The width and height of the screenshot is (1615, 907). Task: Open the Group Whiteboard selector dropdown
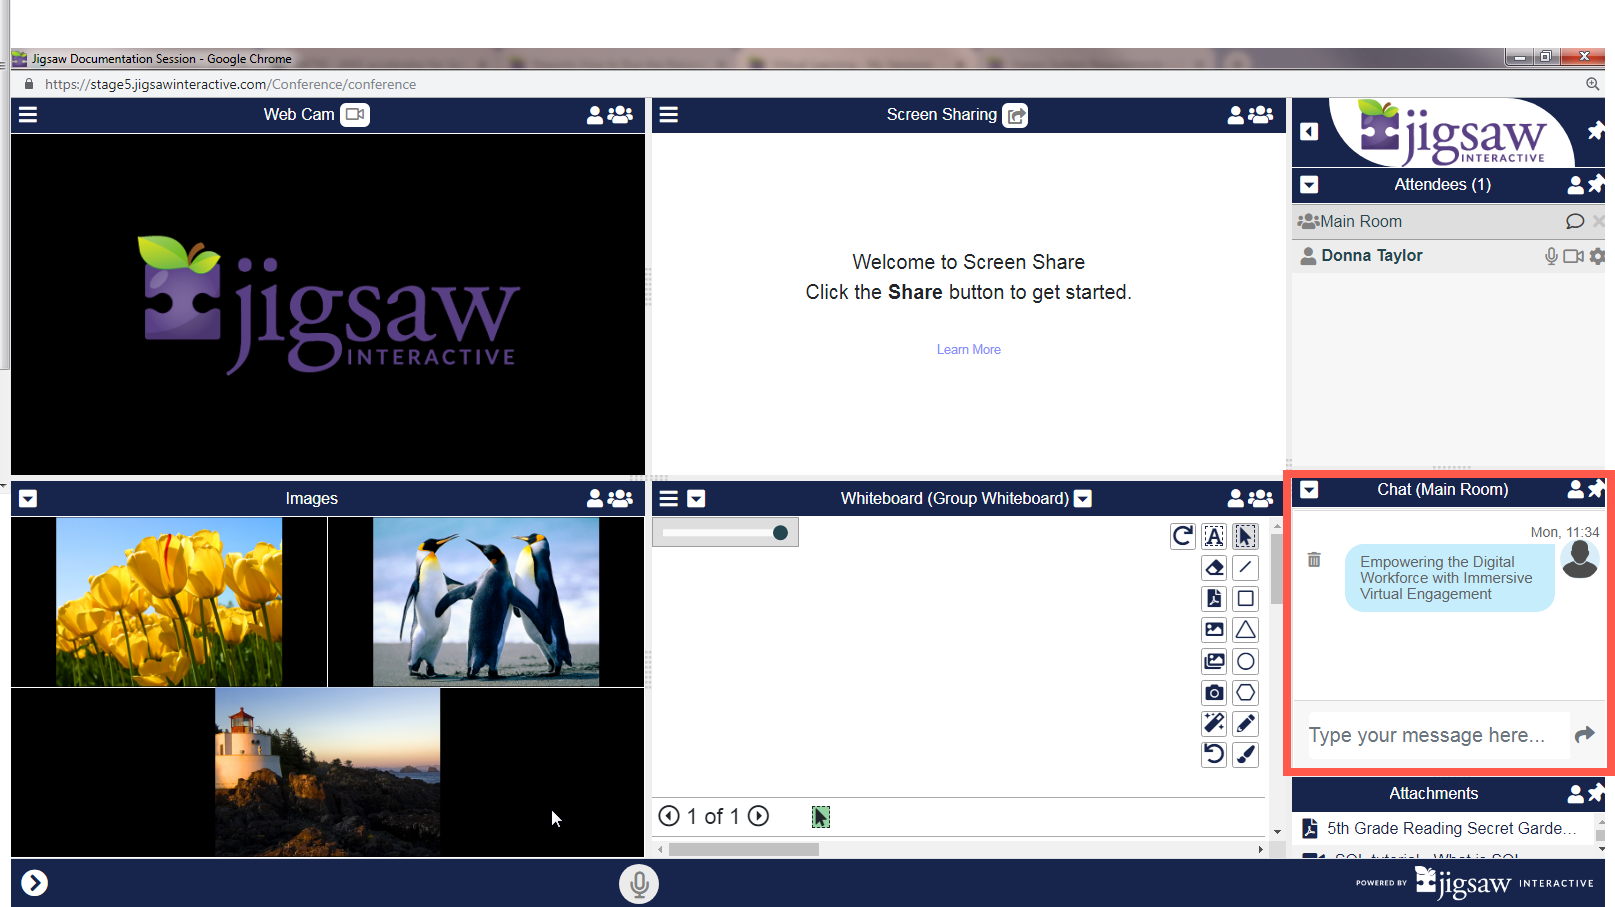click(1083, 499)
